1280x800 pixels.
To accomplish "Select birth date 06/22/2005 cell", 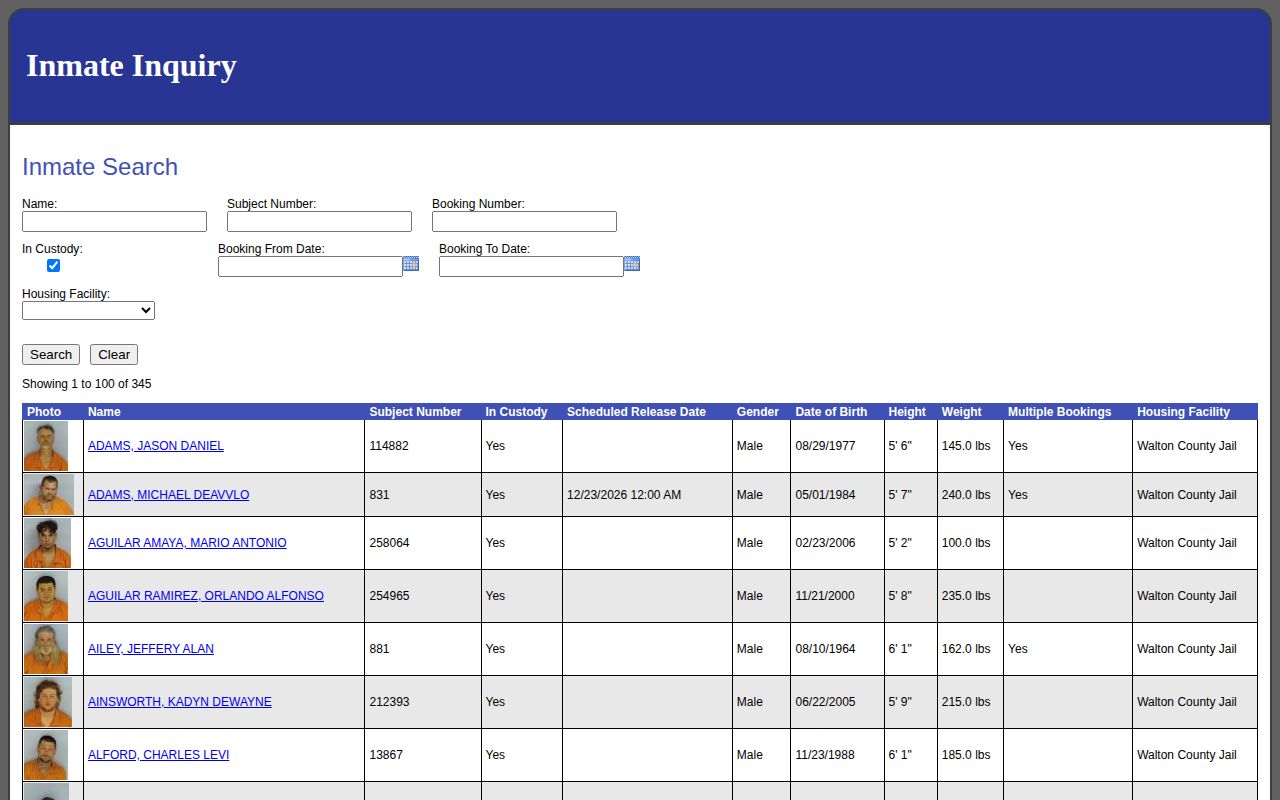I will [x=837, y=702].
